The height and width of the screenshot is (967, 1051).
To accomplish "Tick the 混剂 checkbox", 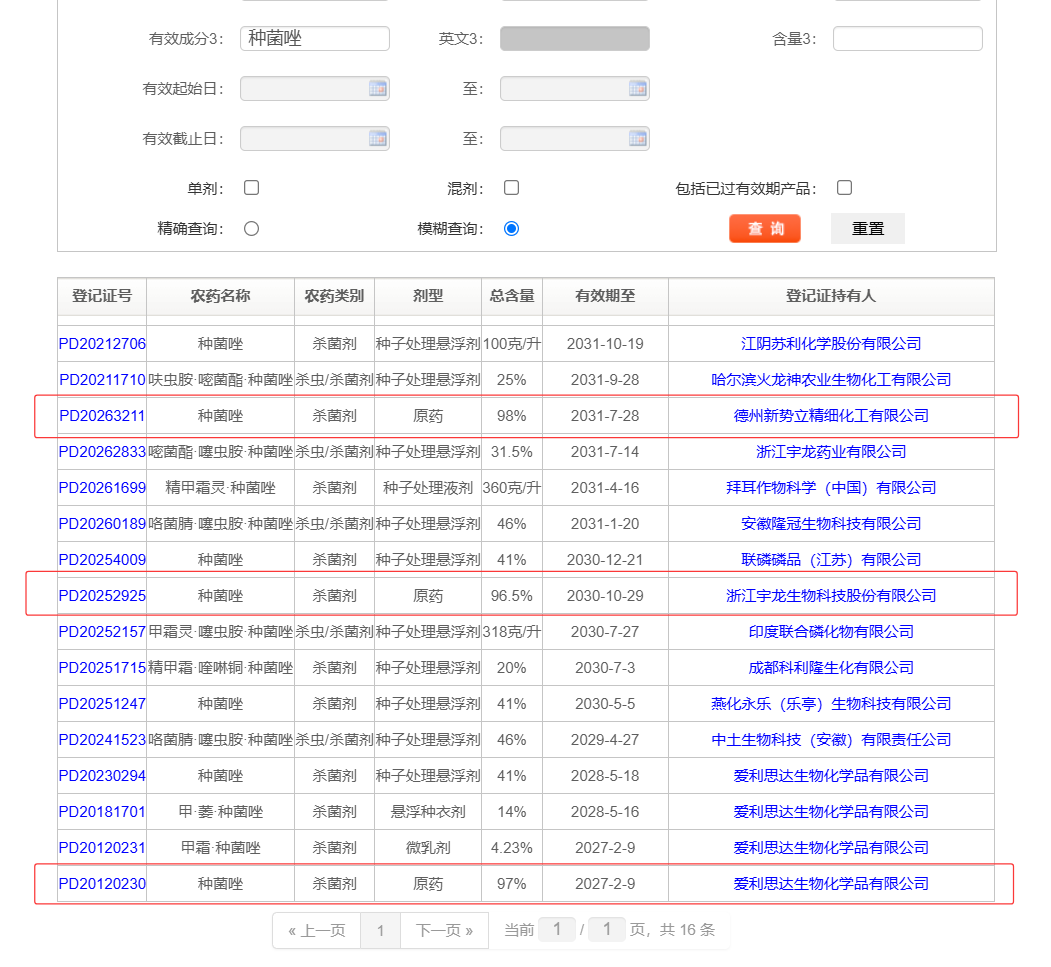I will pyautogui.click(x=511, y=188).
